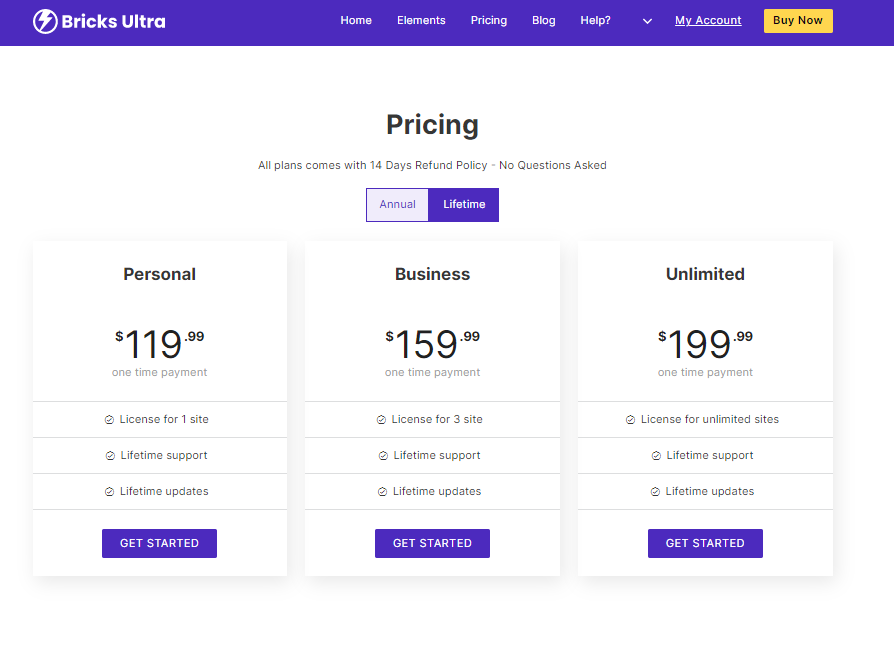Select the Lifetime pricing option
The width and height of the screenshot is (894, 651).
pyautogui.click(x=464, y=205)
